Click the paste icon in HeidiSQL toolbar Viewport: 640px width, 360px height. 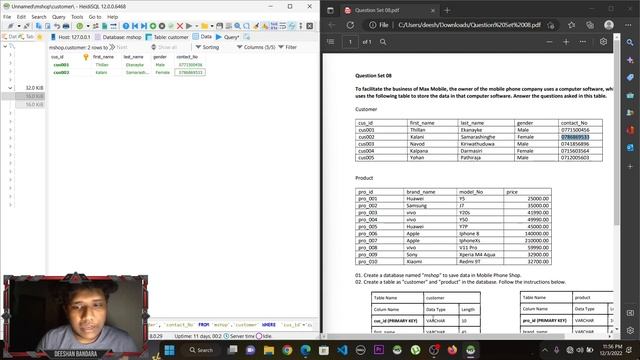(x=48, y=26)
